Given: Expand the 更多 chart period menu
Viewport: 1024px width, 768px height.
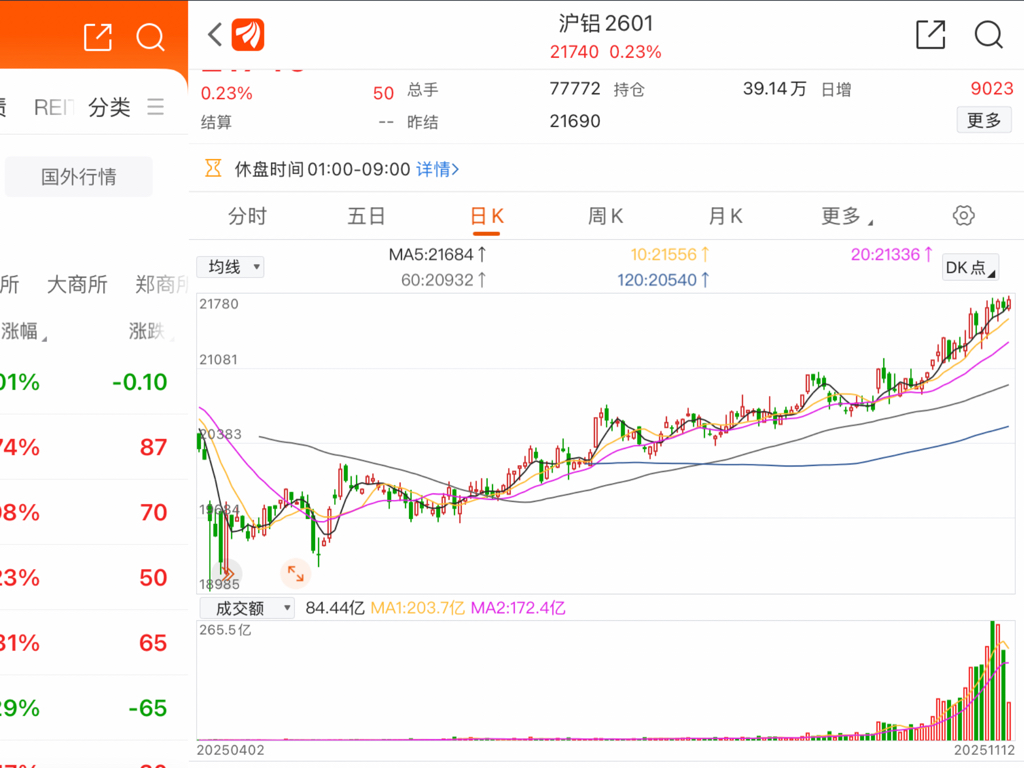Looking at the screenshot, I should point(846,216).
